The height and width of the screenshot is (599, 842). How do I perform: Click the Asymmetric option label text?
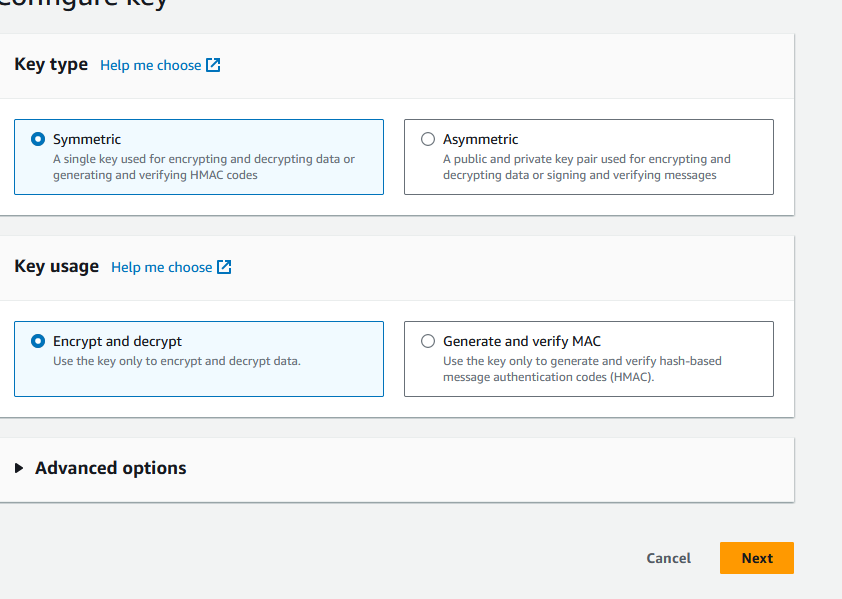[480, 139]
